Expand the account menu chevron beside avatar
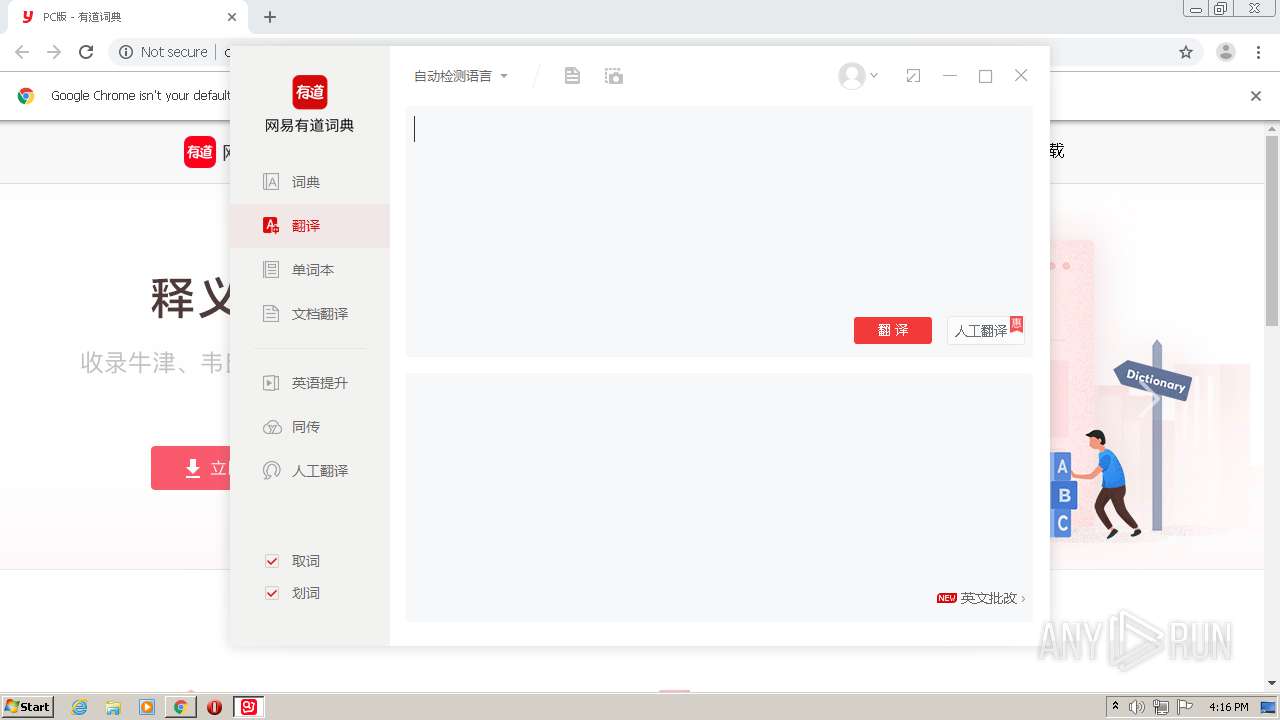Viewport: 1280px width, 720px height. coord(874,76)
